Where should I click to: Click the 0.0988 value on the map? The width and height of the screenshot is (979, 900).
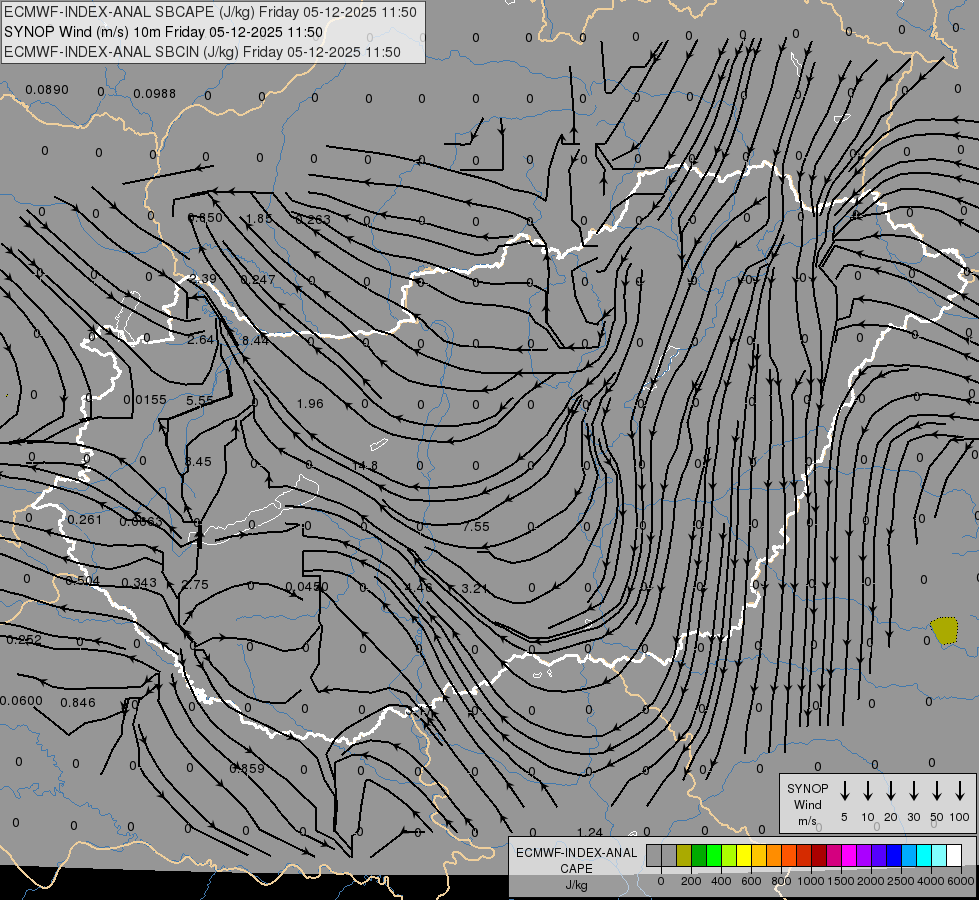click(x=154, y=94)
